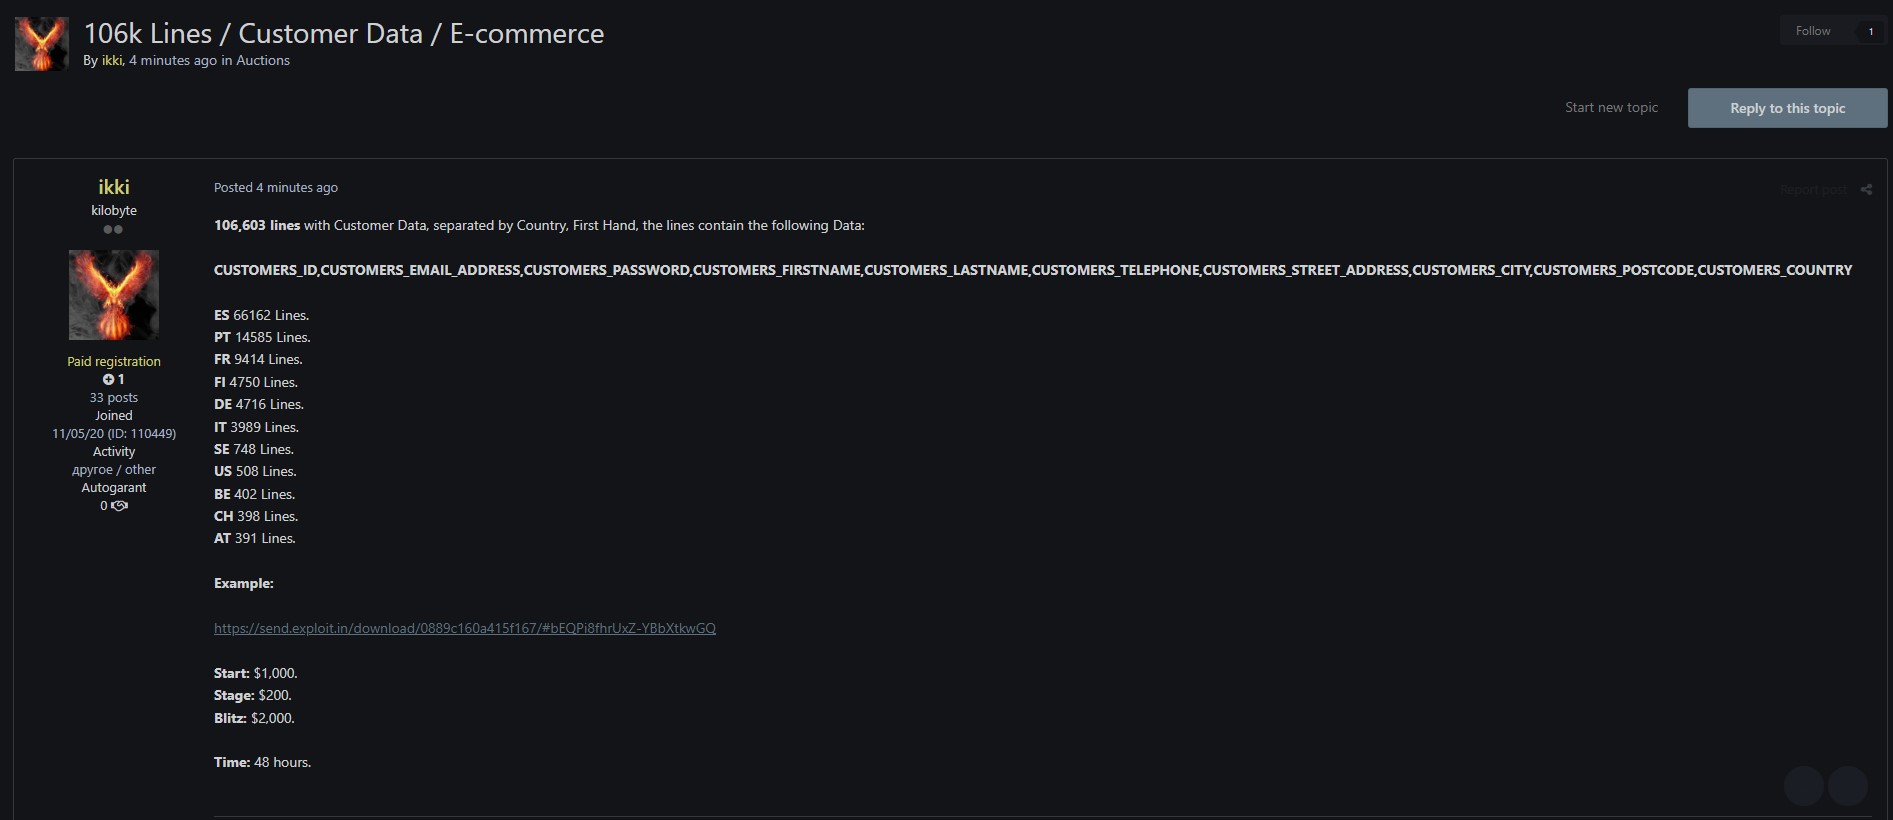Click the reputation plus icon
This screenshot has width=1893, height=820.
point(108,380)
